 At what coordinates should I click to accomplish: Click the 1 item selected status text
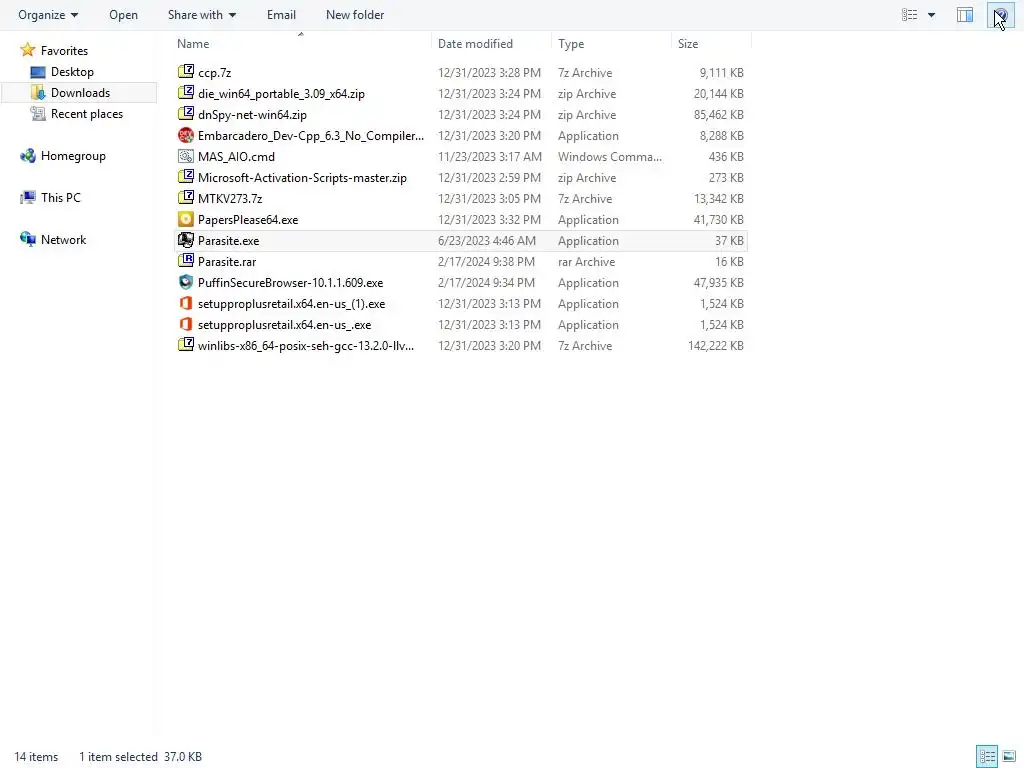tap(118, 757)
